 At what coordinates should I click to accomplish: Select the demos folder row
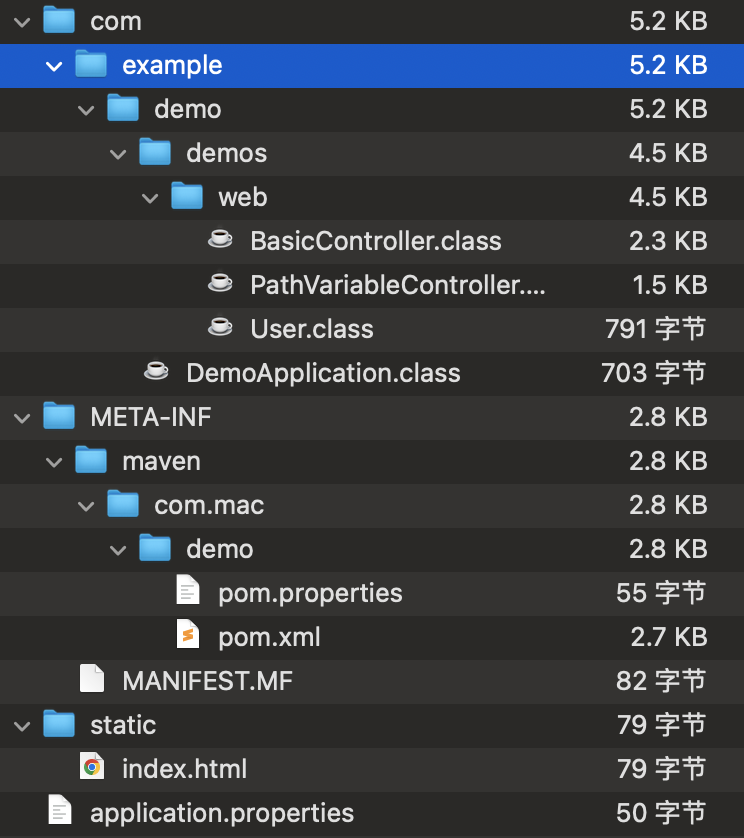(226, 153)
